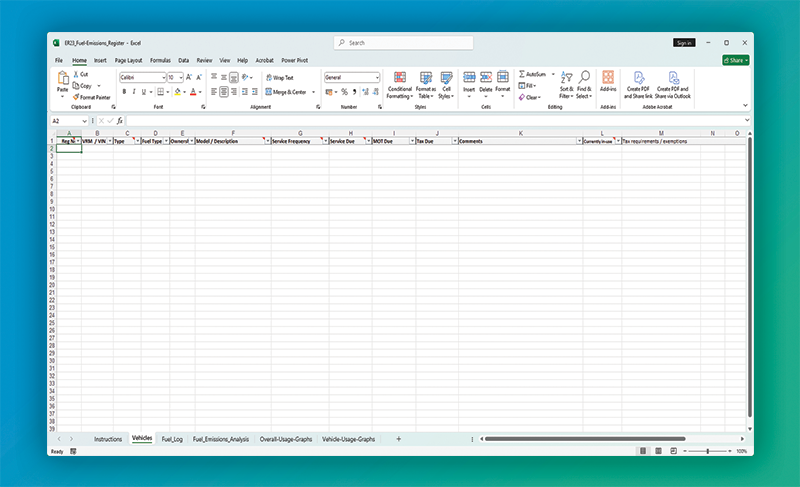Open the Add-ins pane

coord(608,79)
